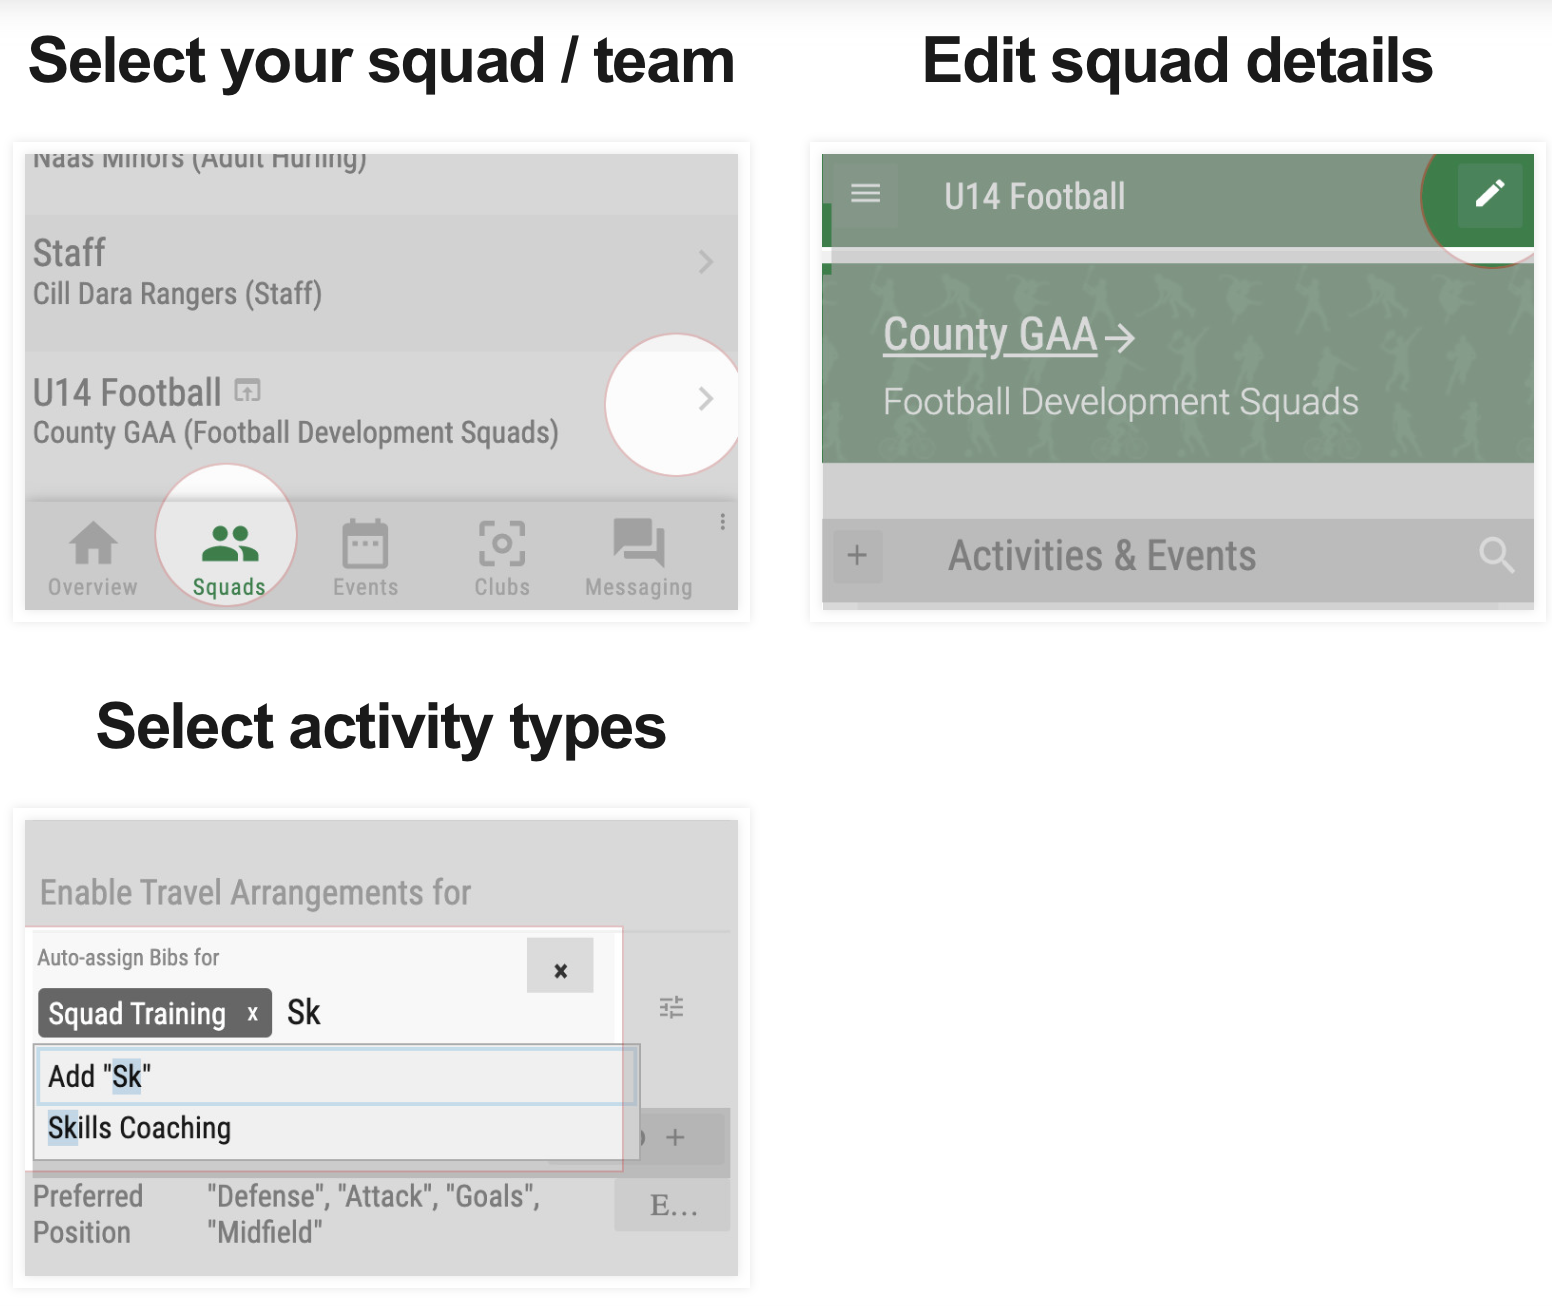This screenshot has height=1306, width=1552.
Task: Remove the Squad Training tag
Action: tap(253, 1013)
